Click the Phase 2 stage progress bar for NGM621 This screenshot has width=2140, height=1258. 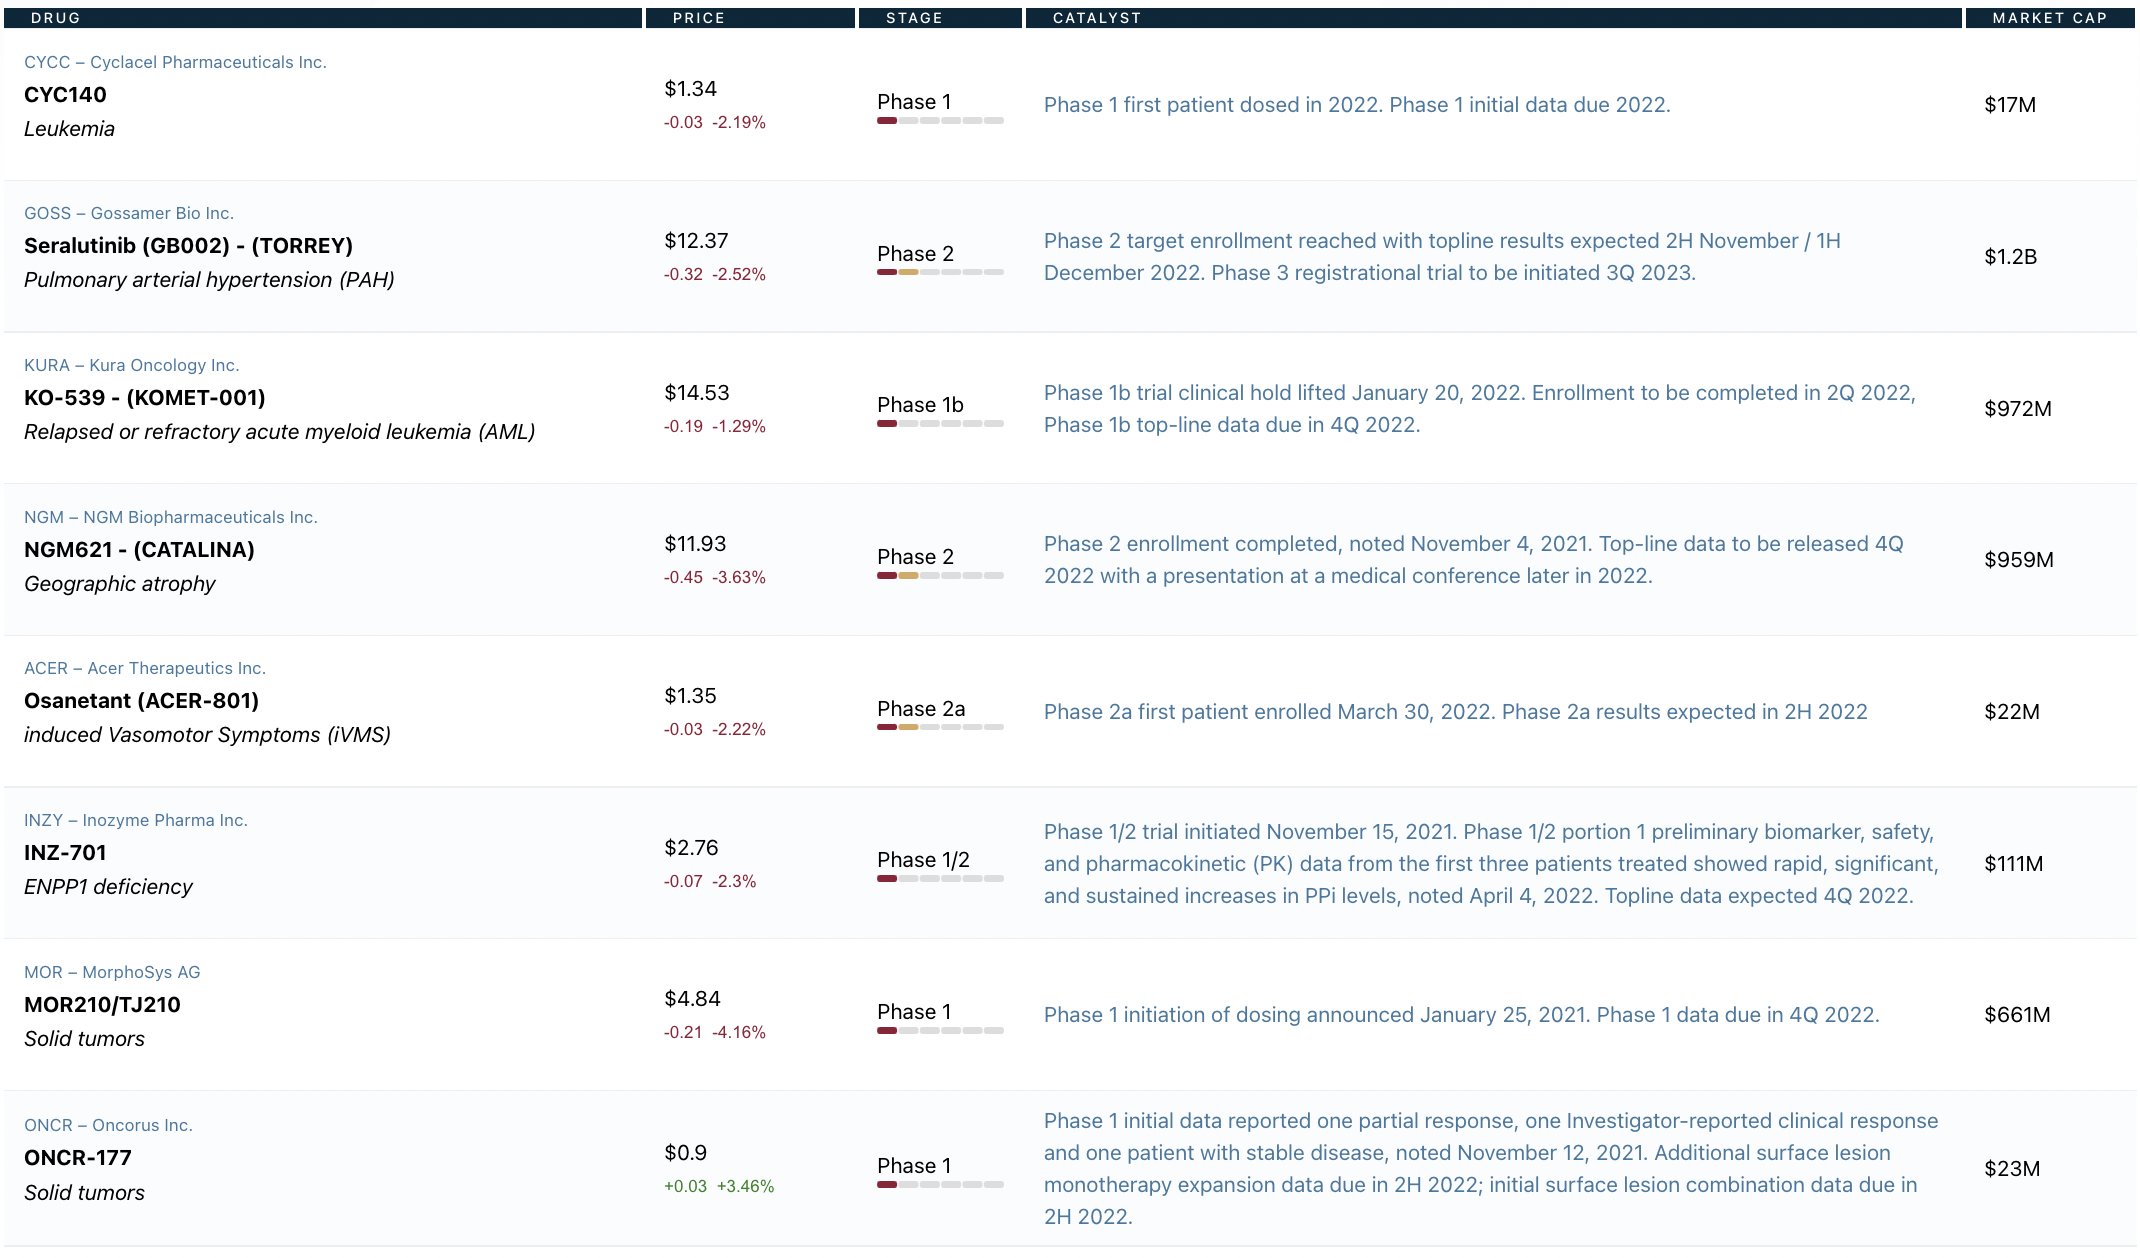(940, 576)
